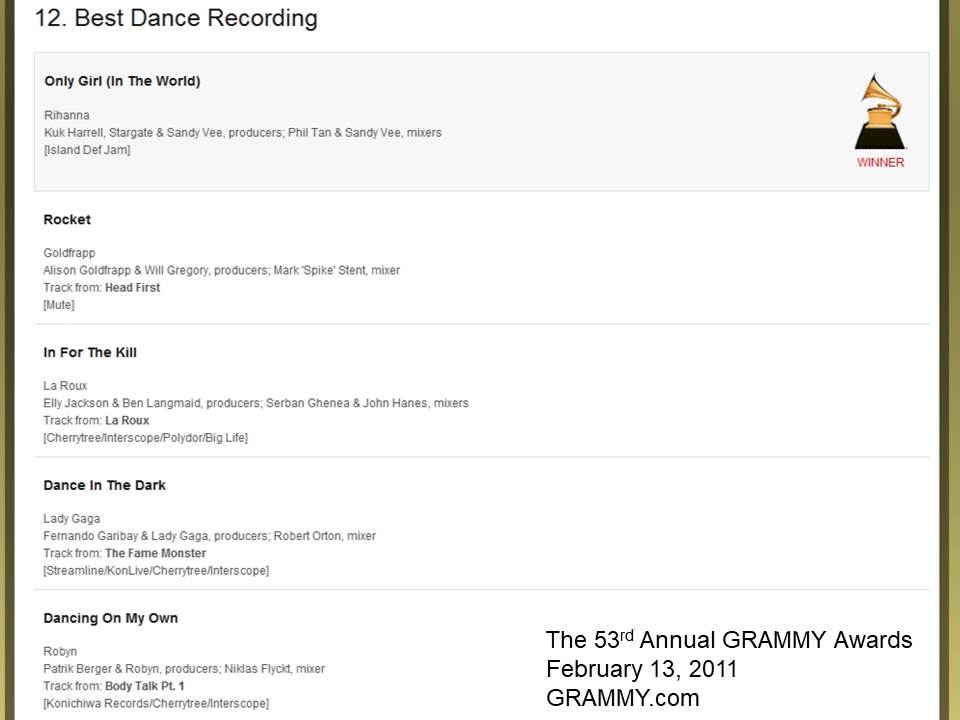Click the artist name Rihanna

click(x=67, y=115)
